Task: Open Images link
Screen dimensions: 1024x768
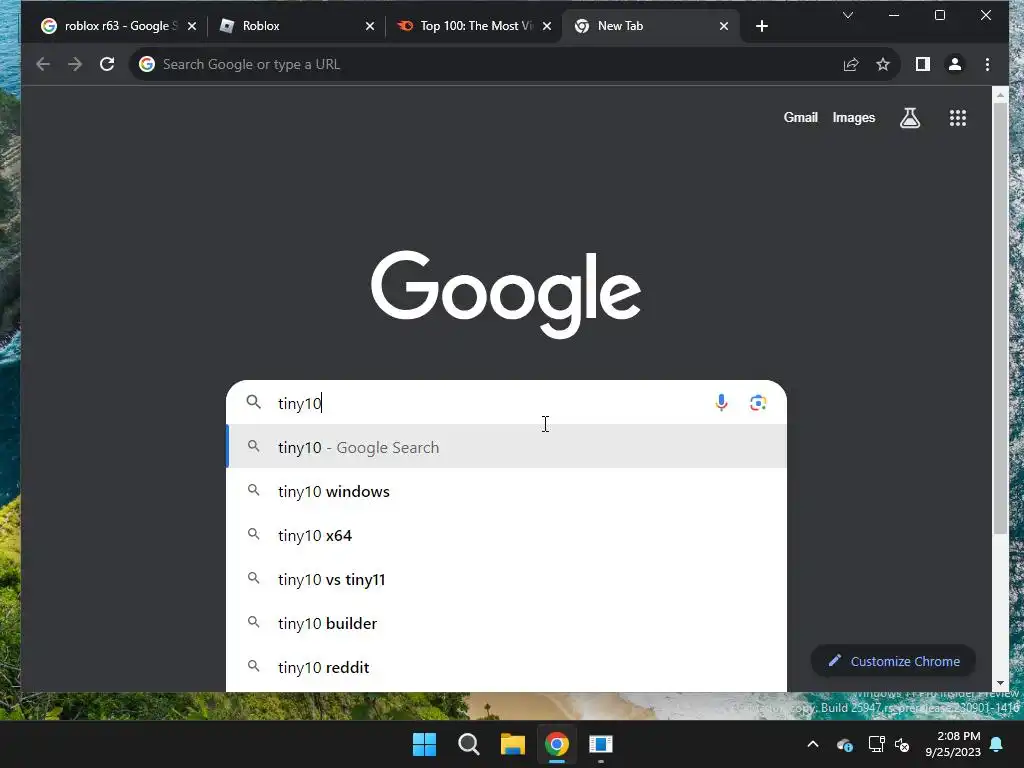Action: tap(854, 118)
